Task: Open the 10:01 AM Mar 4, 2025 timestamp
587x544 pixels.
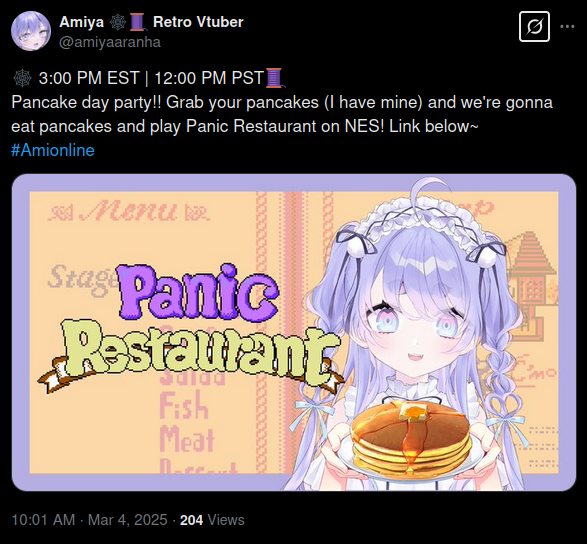Action: (x=89, y=520)
